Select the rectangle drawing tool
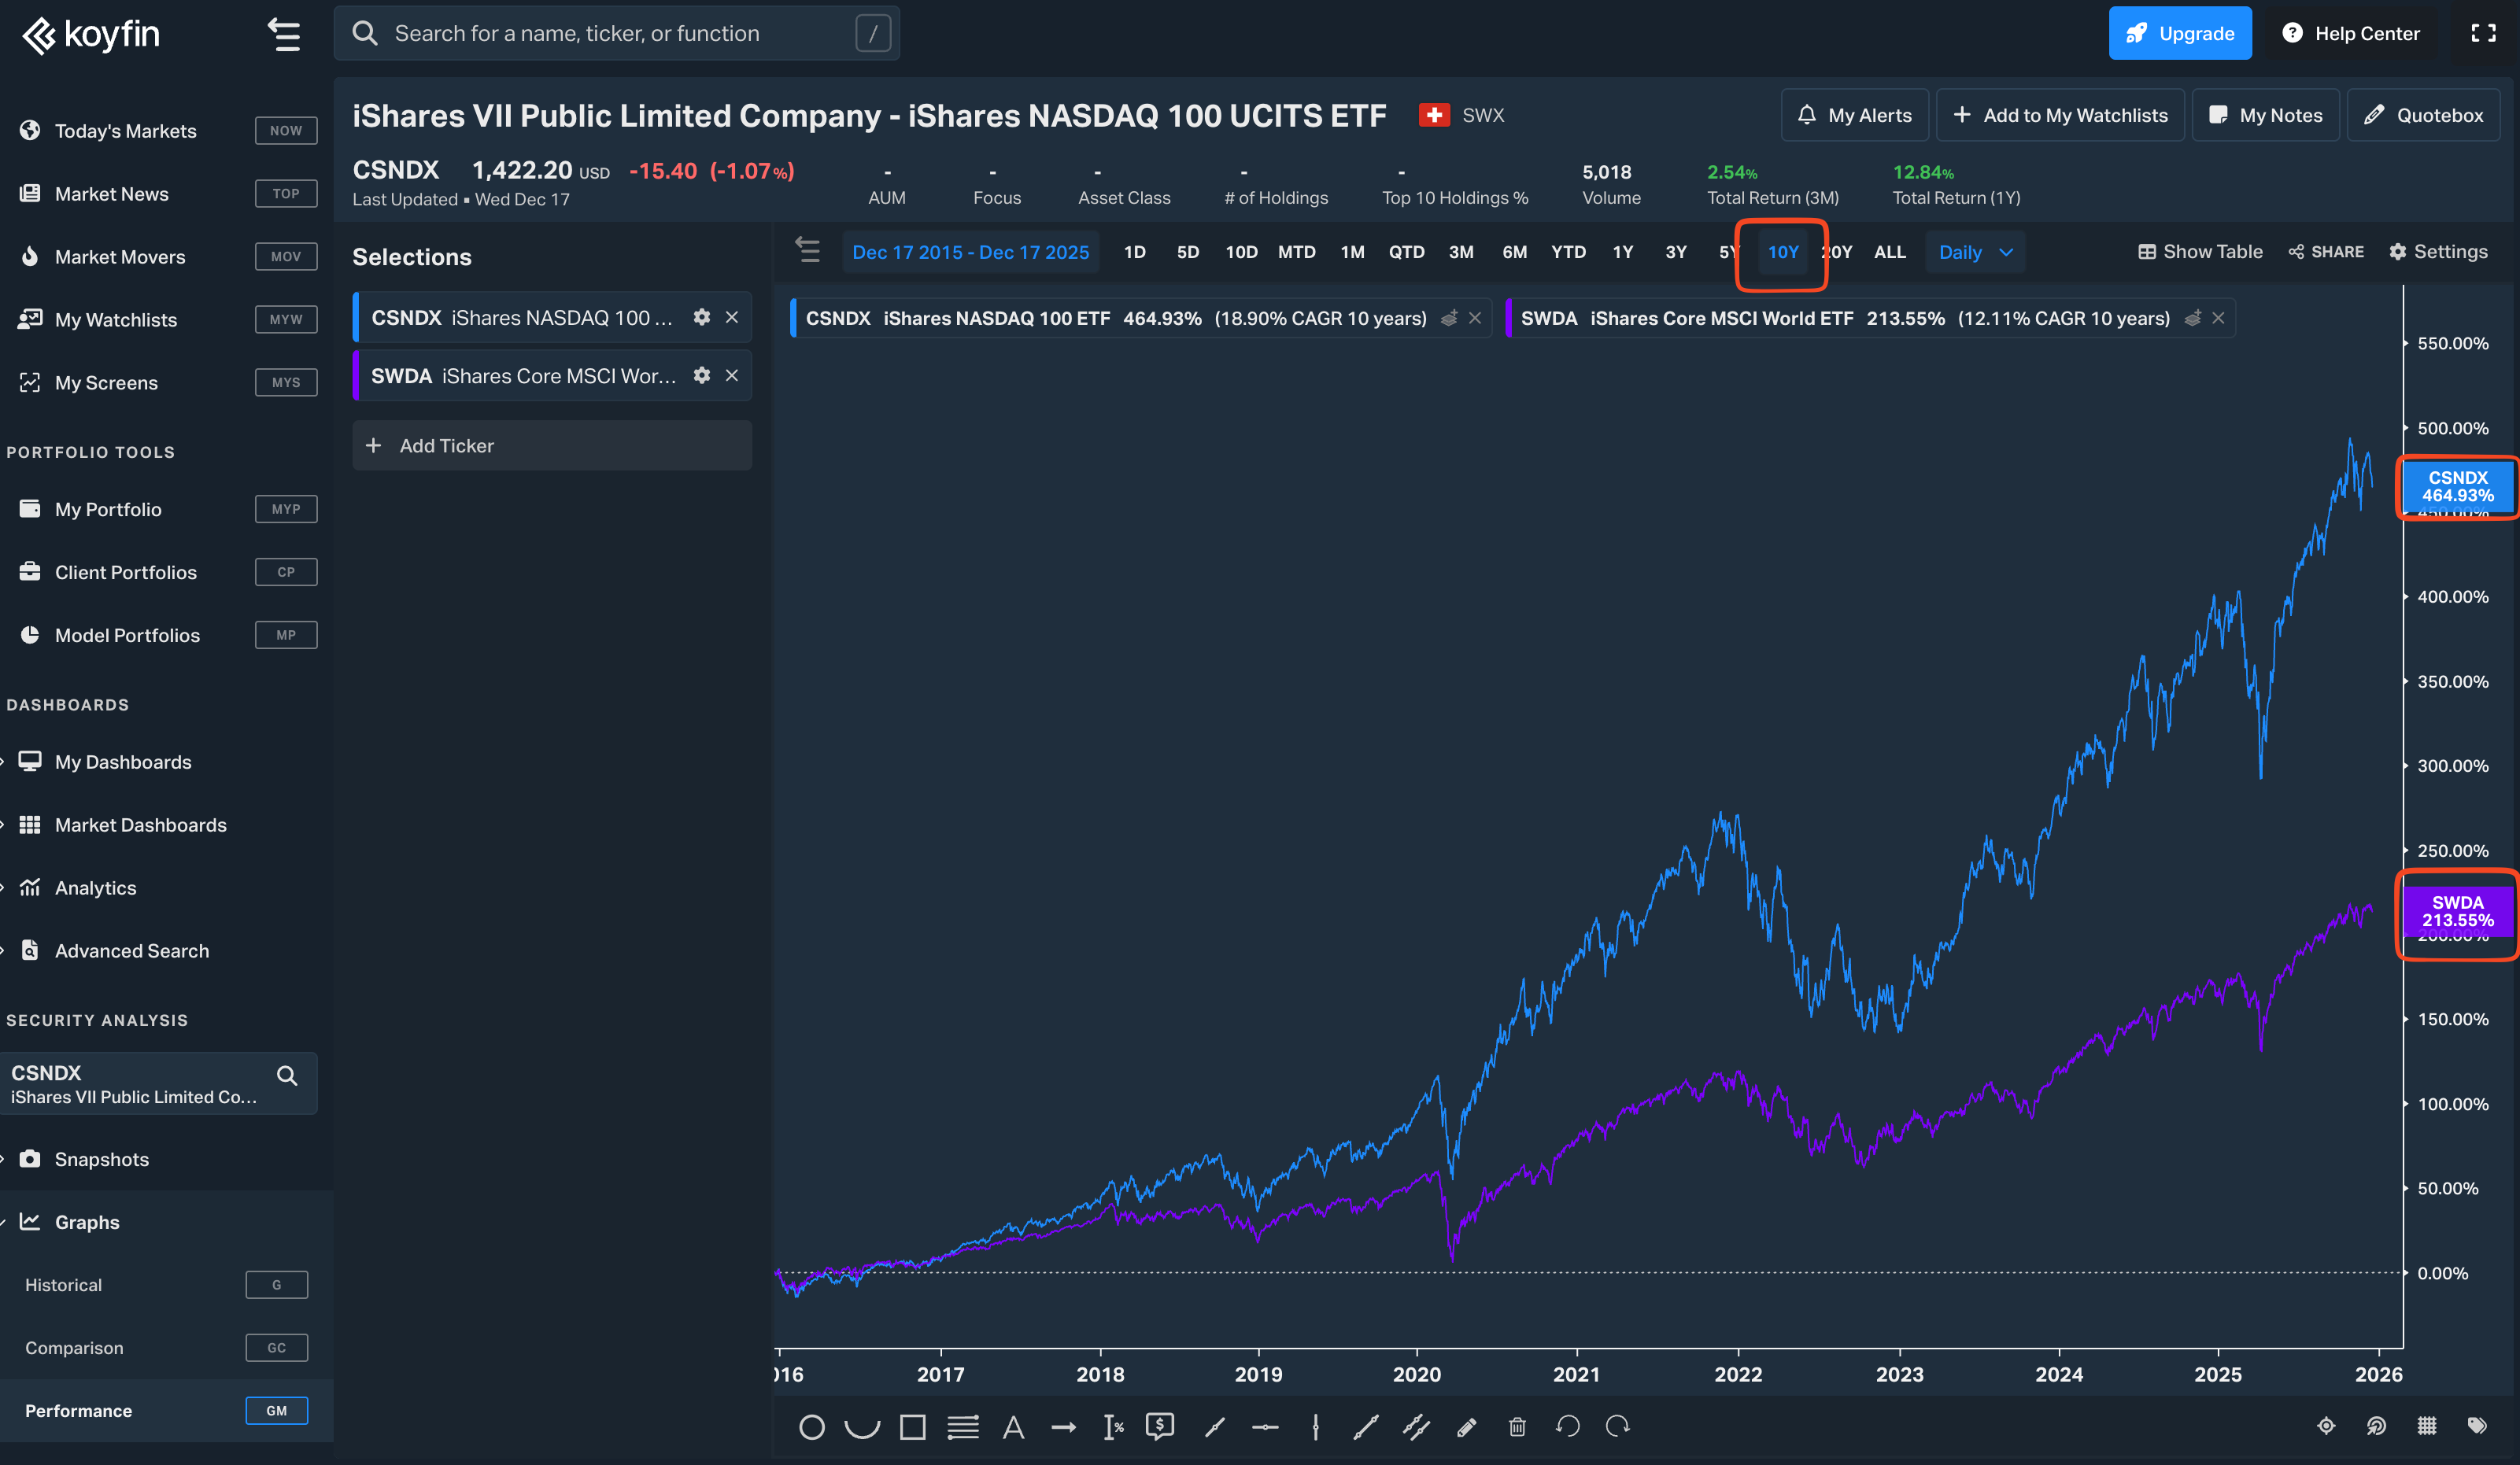The height and width of the screenshot is (1465, 2520). (912, 1427)
